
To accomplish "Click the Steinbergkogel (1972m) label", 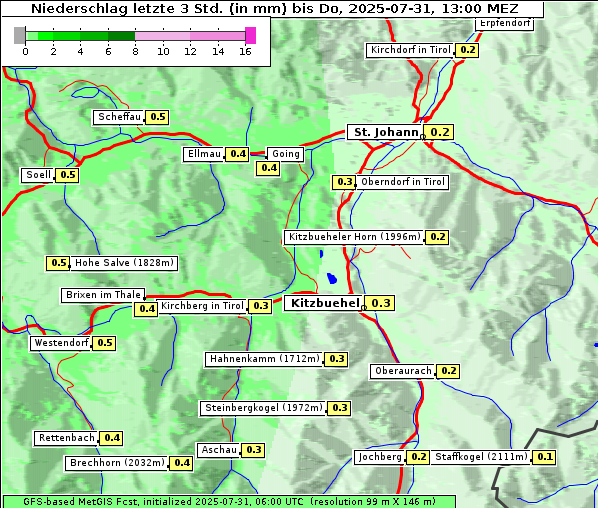I will click(x=264, y=408).
